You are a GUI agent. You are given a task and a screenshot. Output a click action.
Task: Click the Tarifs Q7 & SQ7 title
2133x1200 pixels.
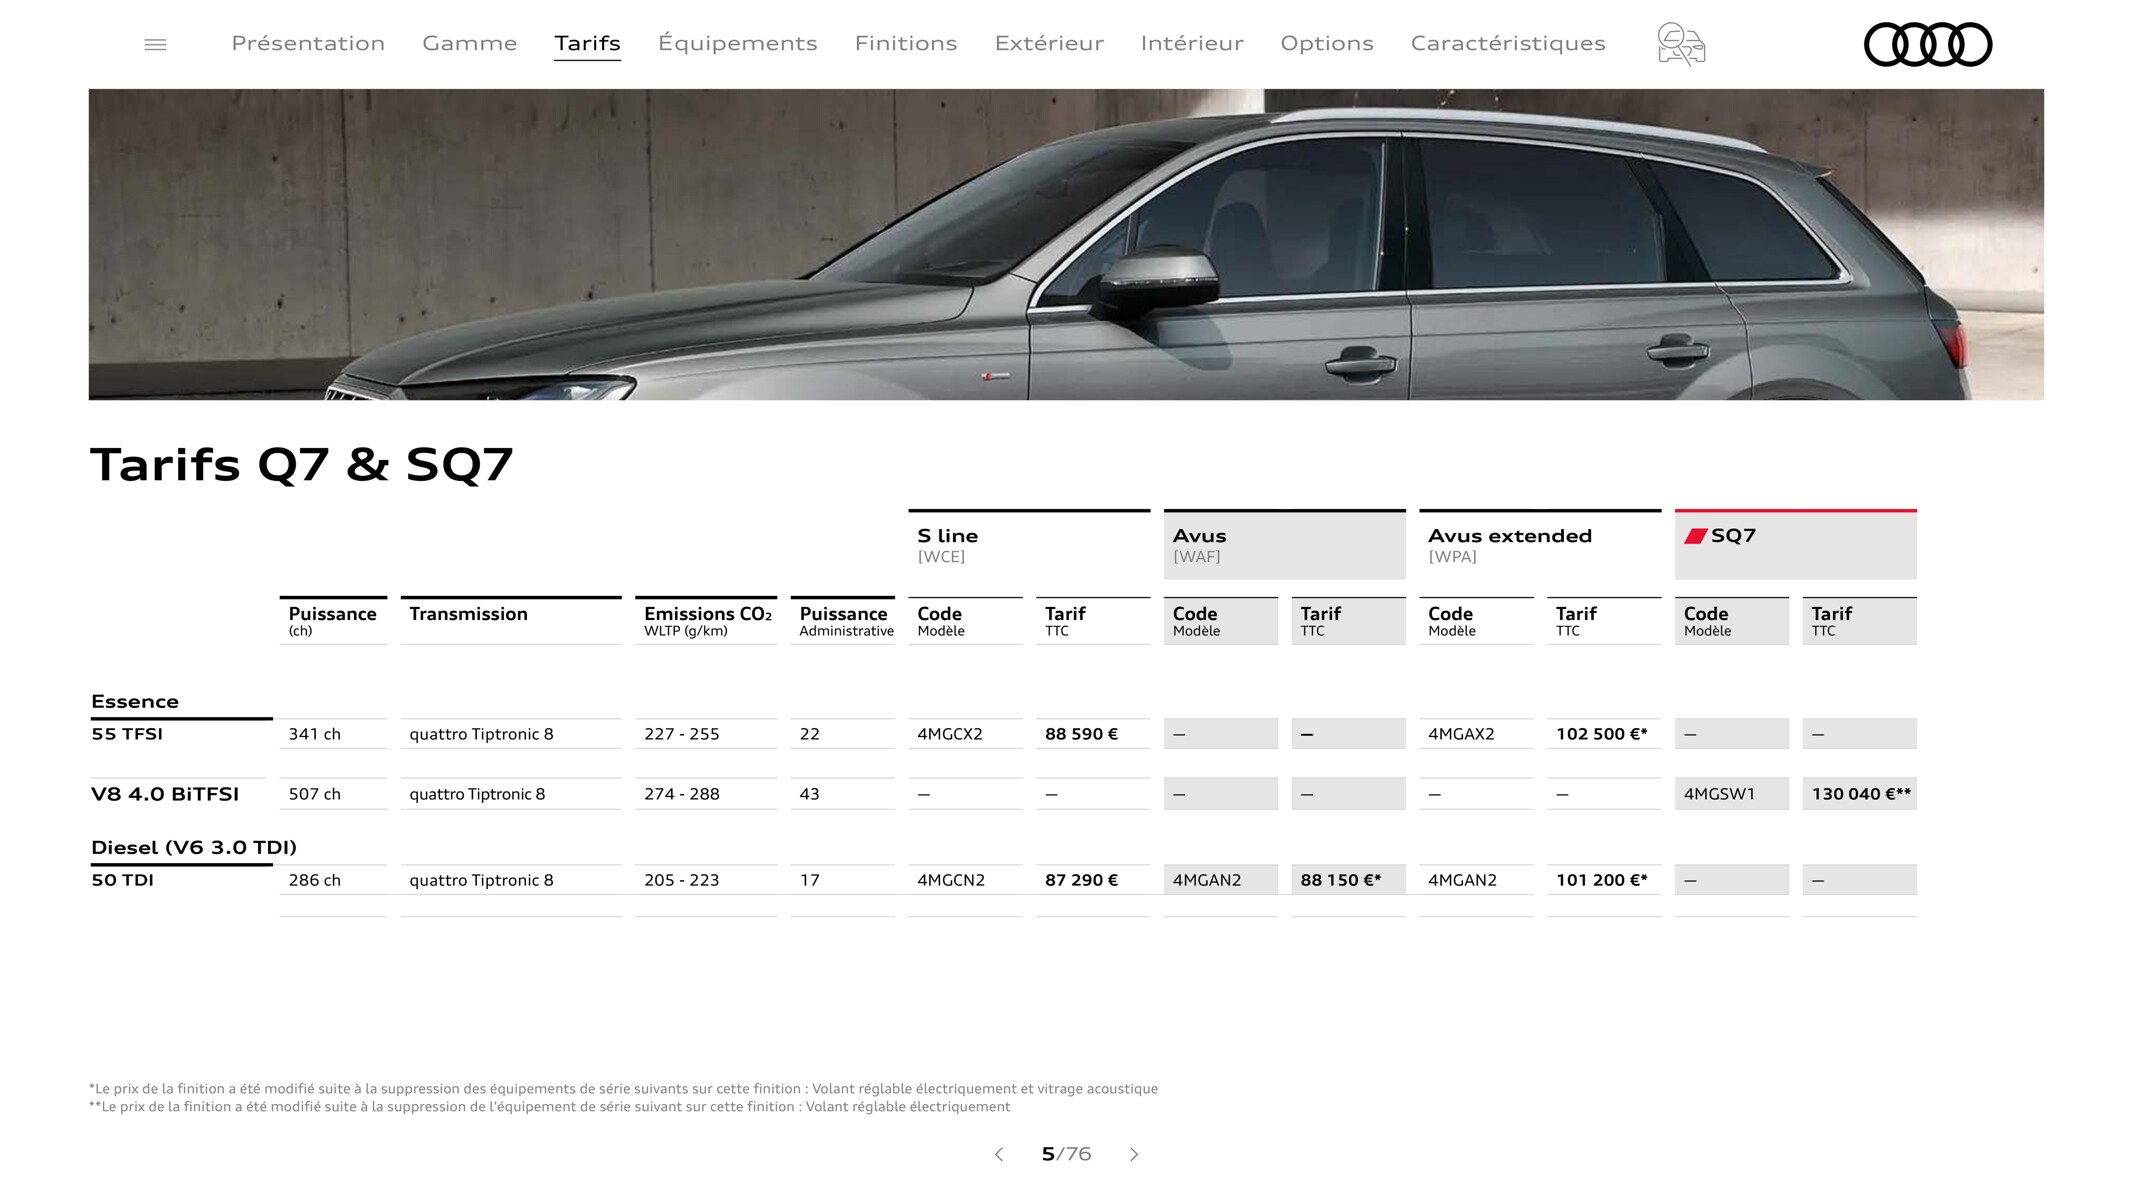tap(301, 465)
